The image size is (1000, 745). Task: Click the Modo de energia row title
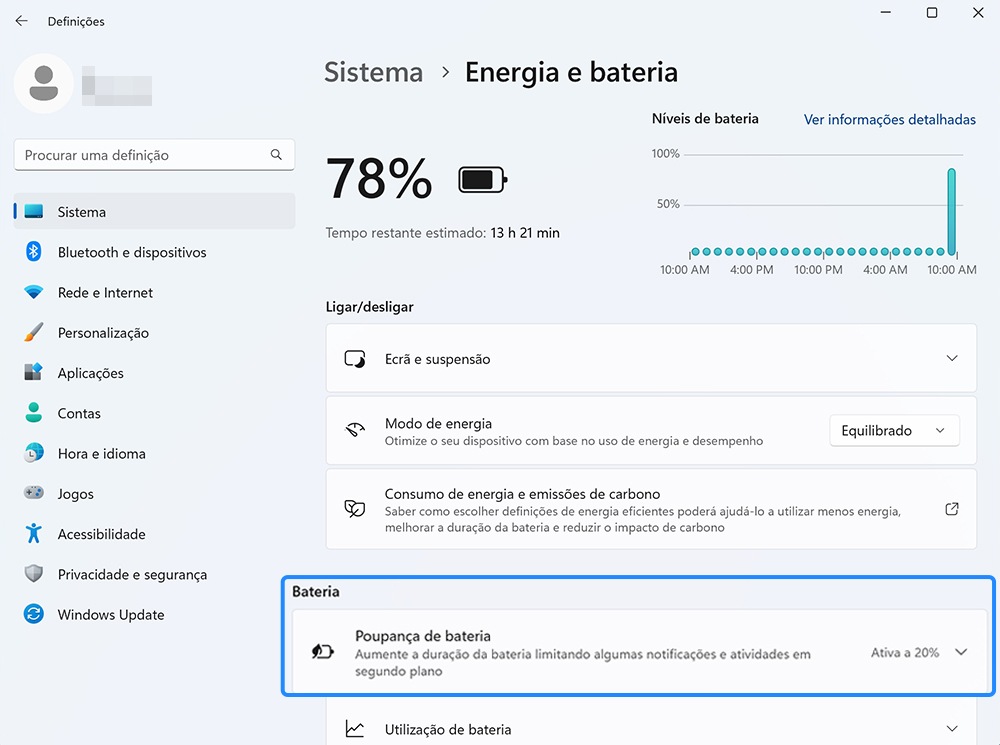click(x=438, y=423)
